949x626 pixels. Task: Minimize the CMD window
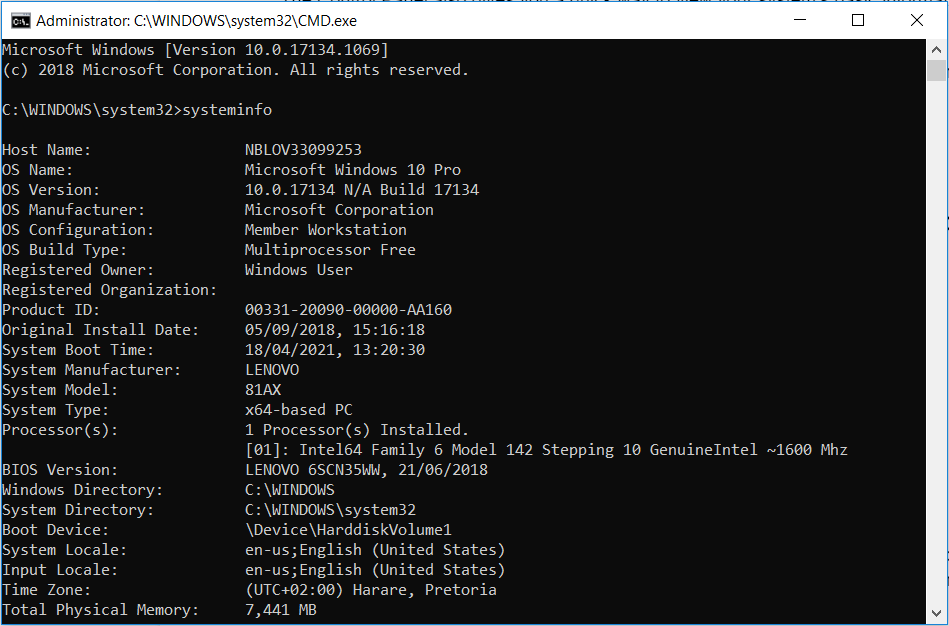coord(798,20)
